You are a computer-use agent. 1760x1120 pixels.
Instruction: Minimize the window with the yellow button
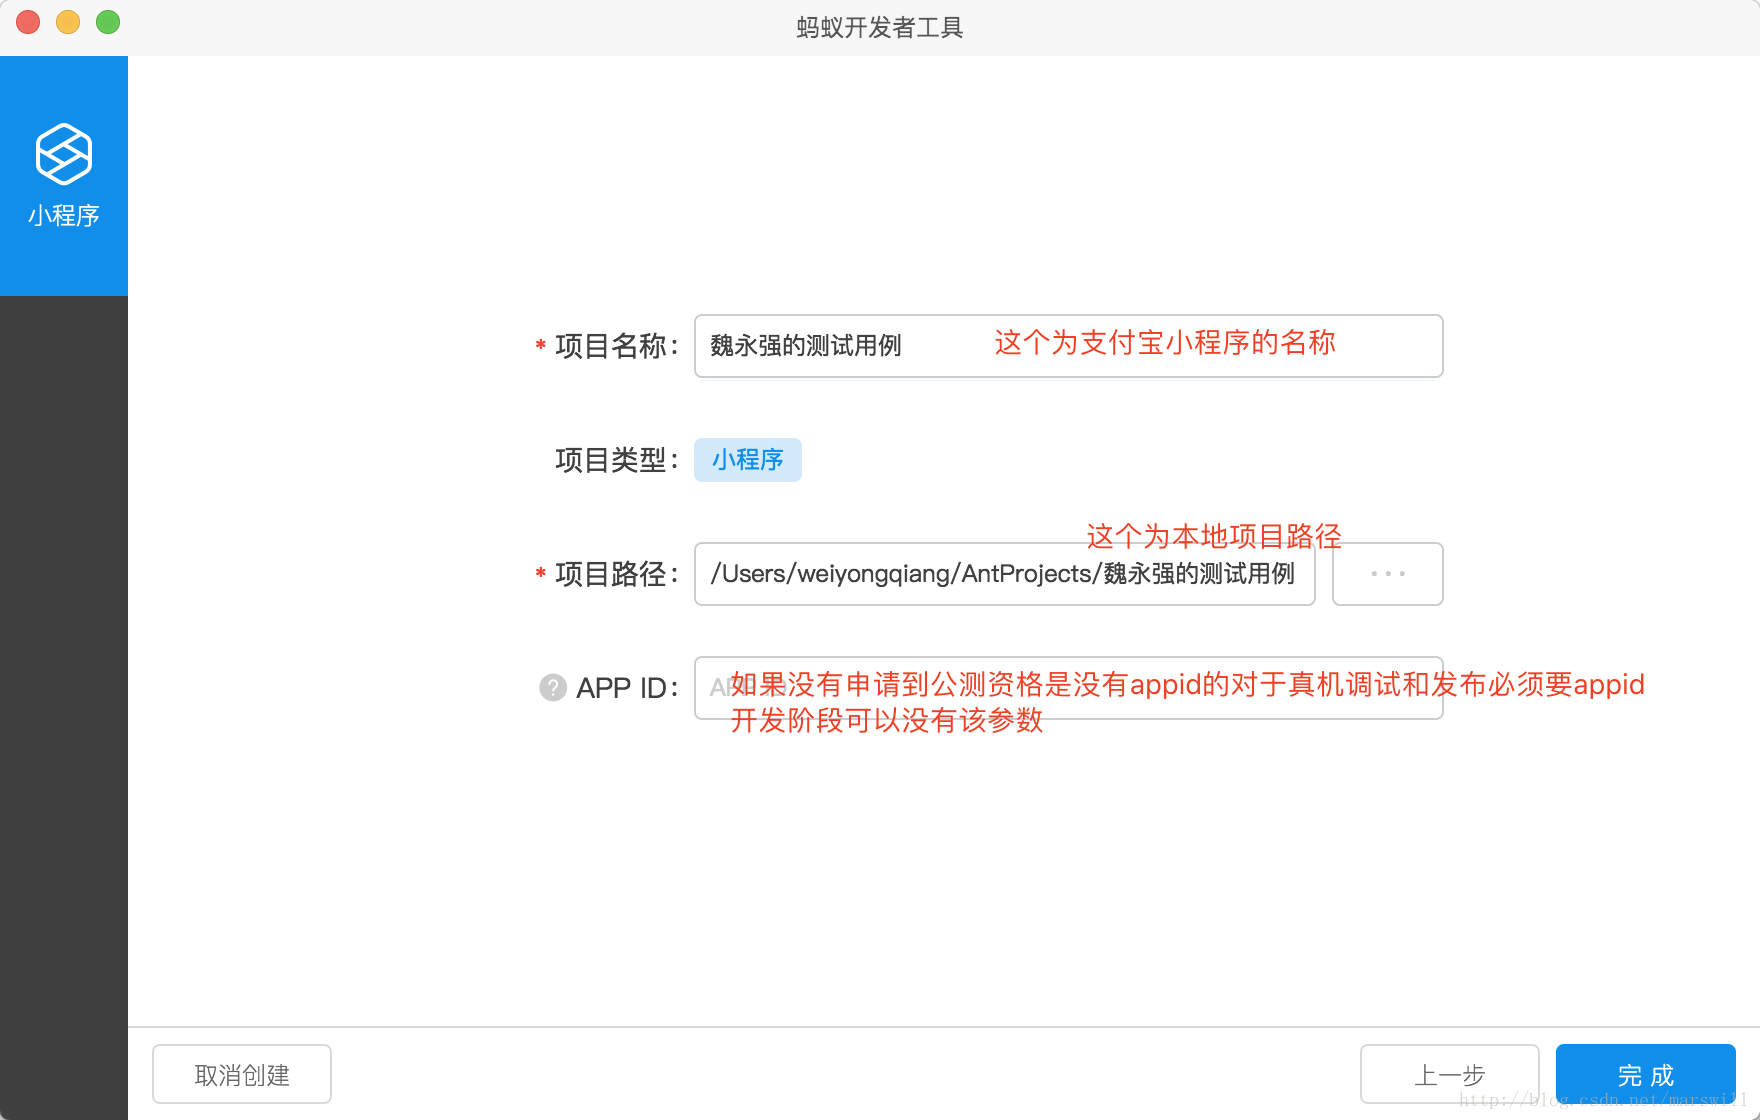[x=68, y=22]
